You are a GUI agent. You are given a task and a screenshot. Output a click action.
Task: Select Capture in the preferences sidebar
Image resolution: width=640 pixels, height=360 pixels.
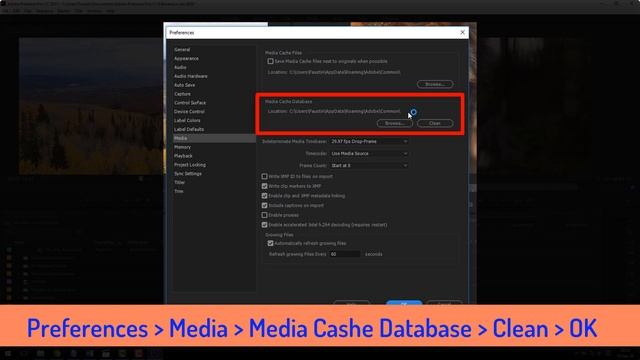(182, 94)
